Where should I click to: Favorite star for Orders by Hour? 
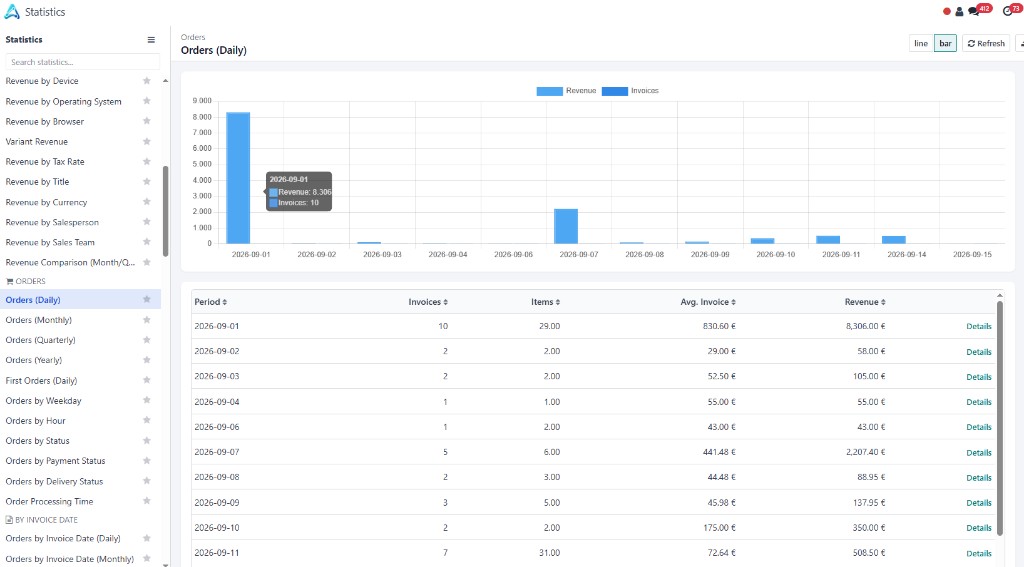click(146, 420)
